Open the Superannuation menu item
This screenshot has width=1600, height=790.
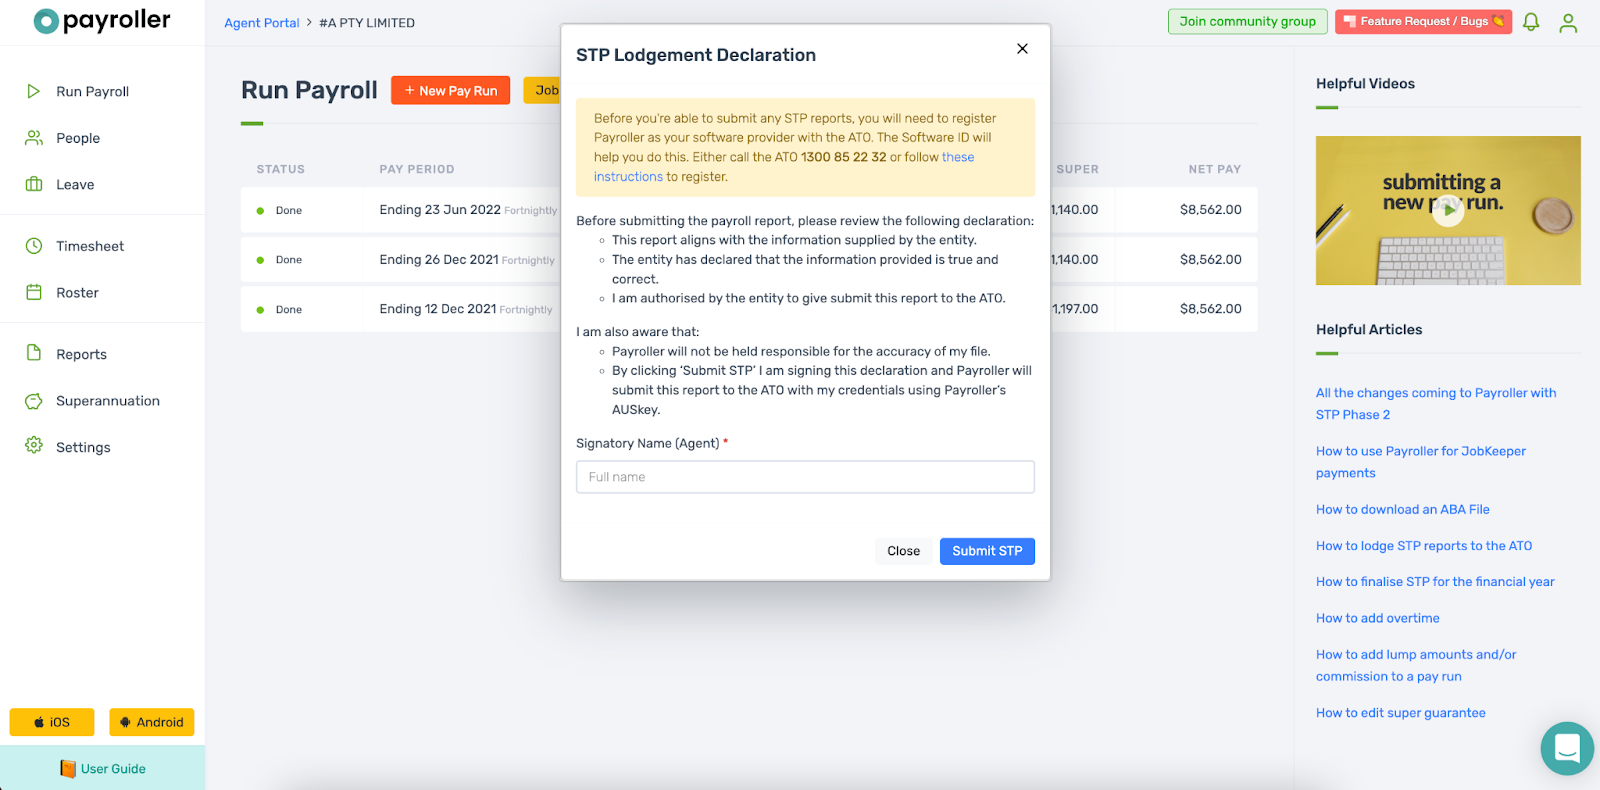pos(108,401)
